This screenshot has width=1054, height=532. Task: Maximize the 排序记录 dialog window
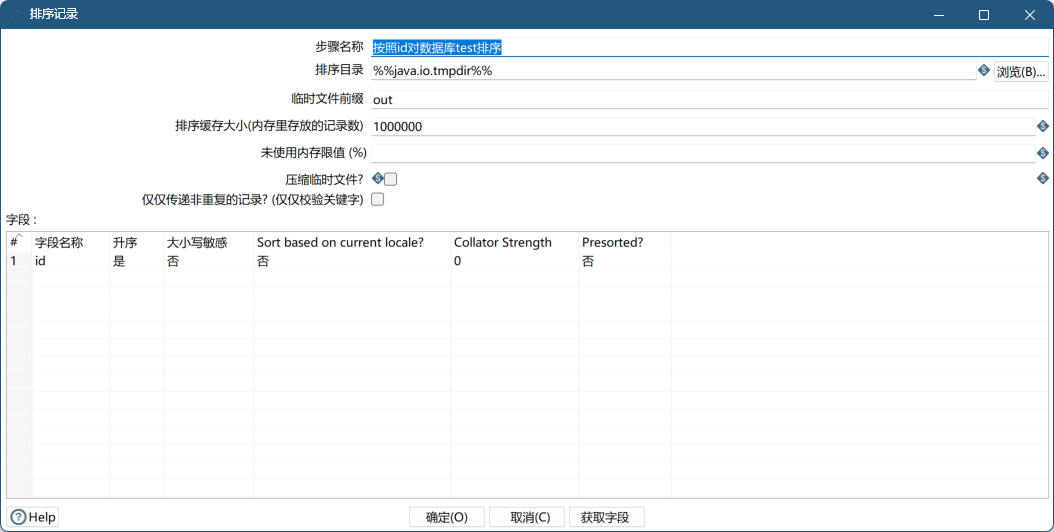(984, 15)
